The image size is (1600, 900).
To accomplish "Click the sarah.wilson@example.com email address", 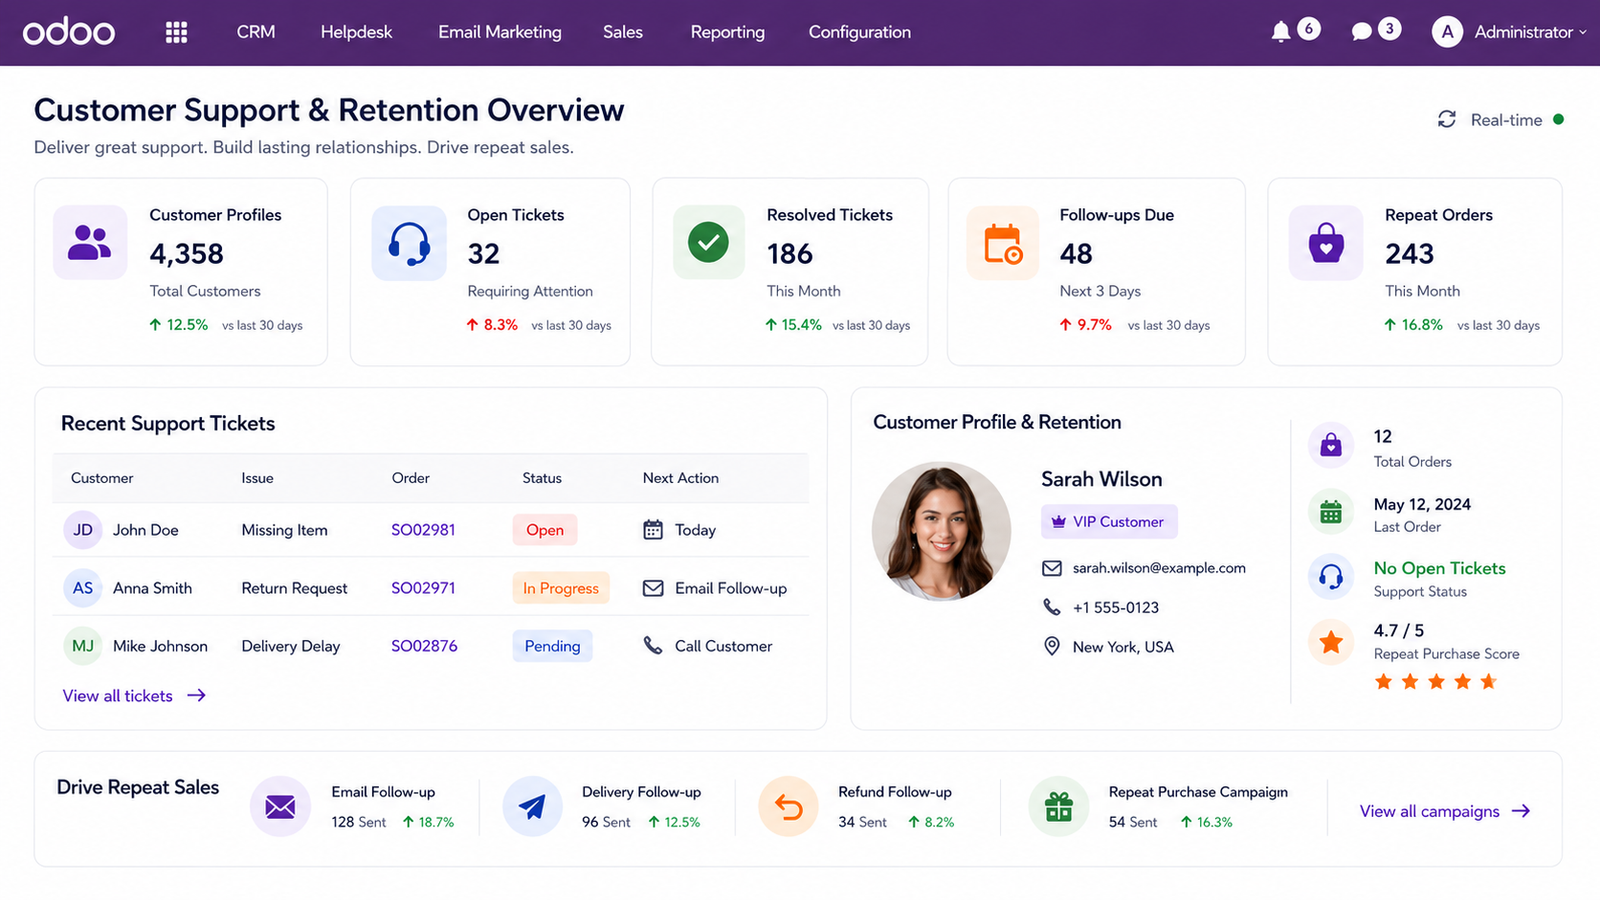I will pyautogui.click(x=1159, y=568).
